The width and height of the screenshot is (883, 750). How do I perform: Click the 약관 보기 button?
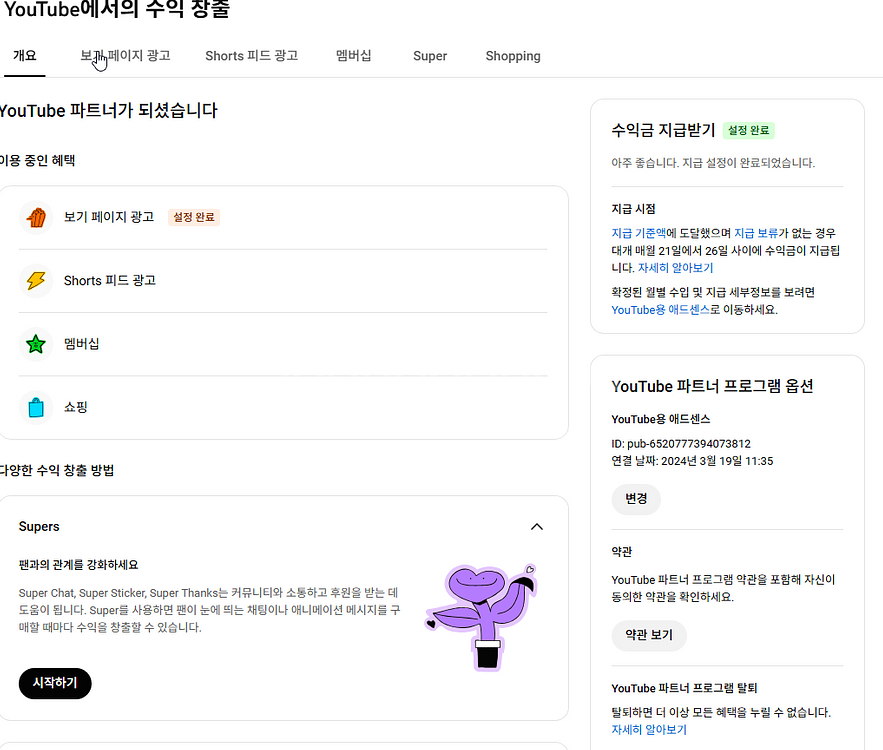tap(649, 636)
